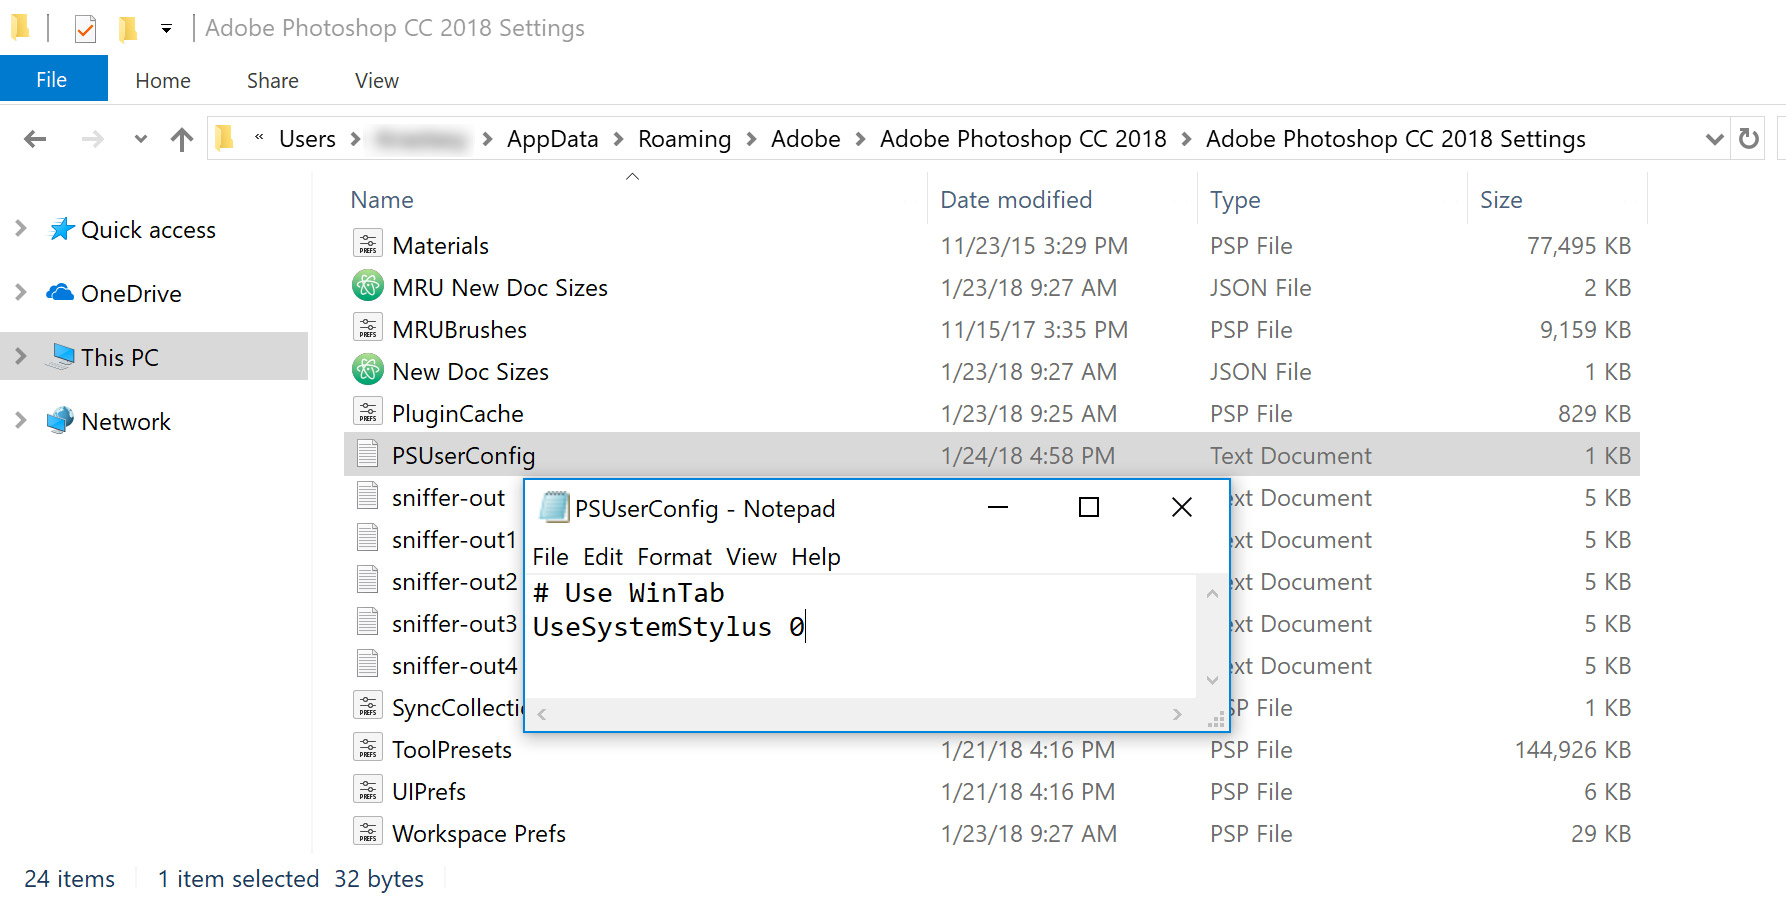
Task: Click the OneDrive cloud icon
Action: click(x=60, y=292)
